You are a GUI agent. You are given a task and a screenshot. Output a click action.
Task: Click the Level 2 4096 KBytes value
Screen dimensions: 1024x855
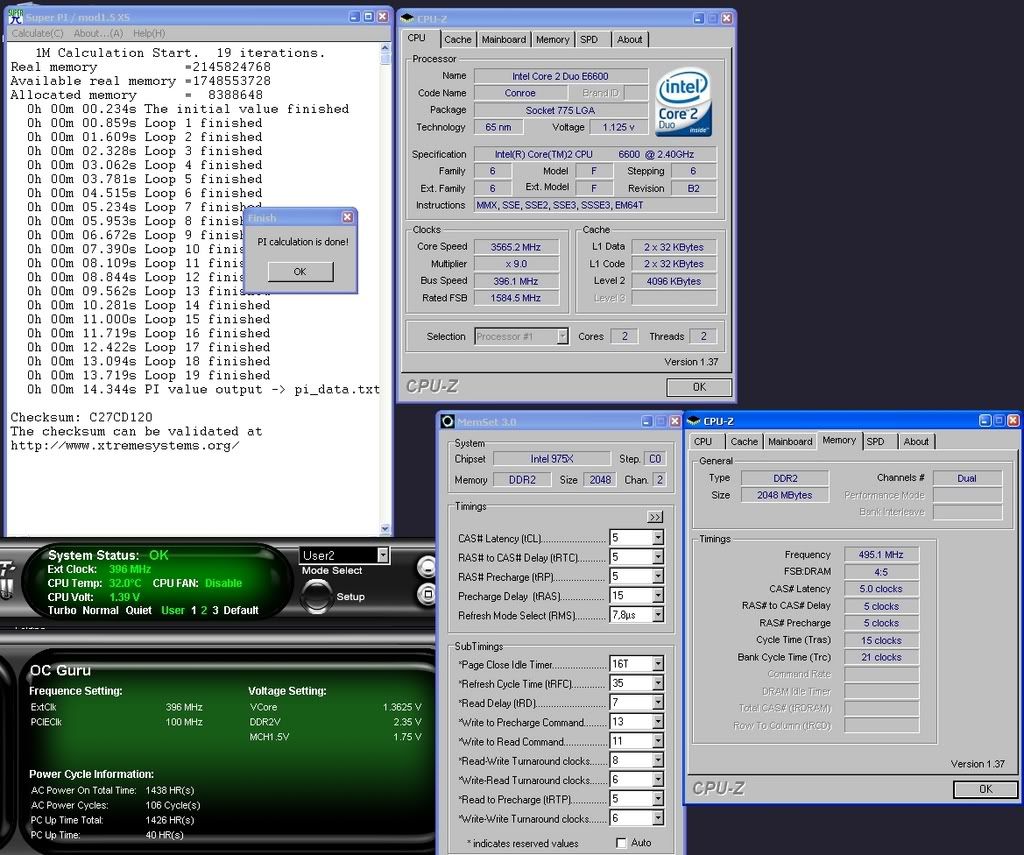coord(674,282)
